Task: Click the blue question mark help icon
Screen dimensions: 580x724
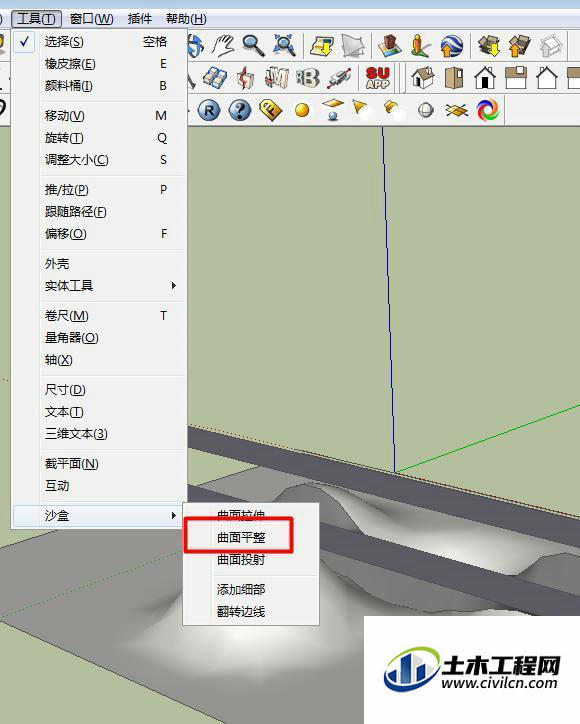Action: pyautogui.click(x=240, y=110)
